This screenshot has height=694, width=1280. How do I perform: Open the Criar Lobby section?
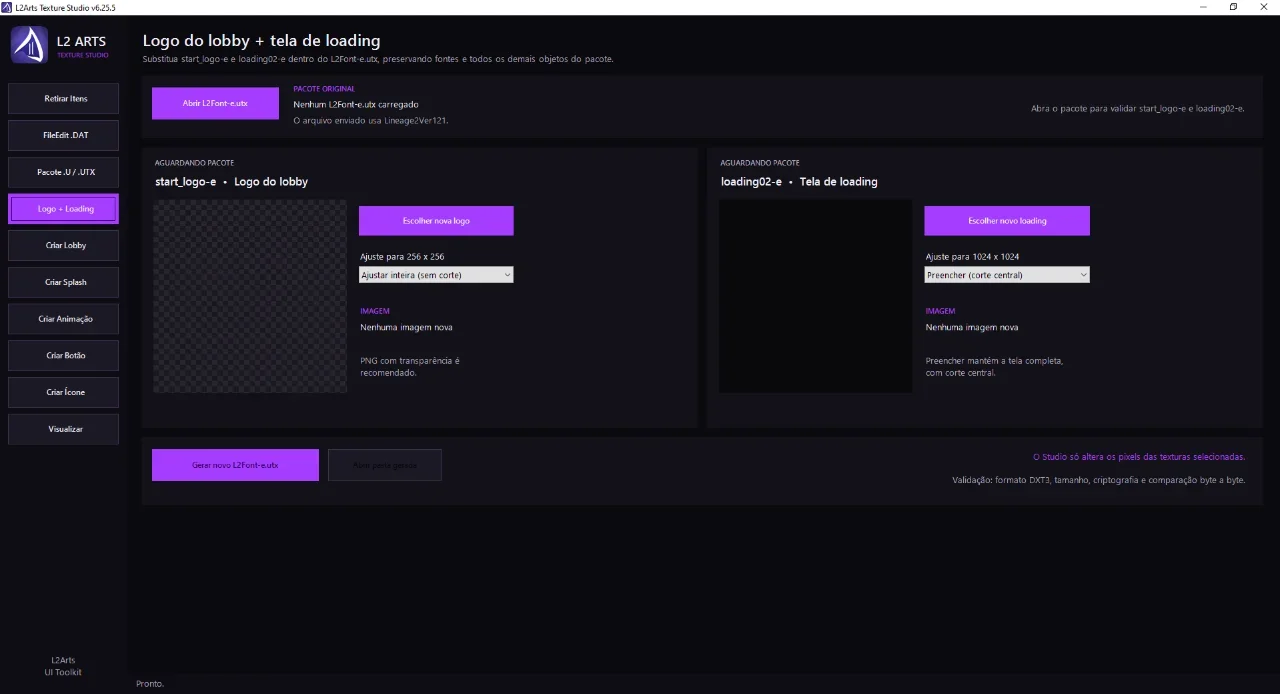click(64, 245)
